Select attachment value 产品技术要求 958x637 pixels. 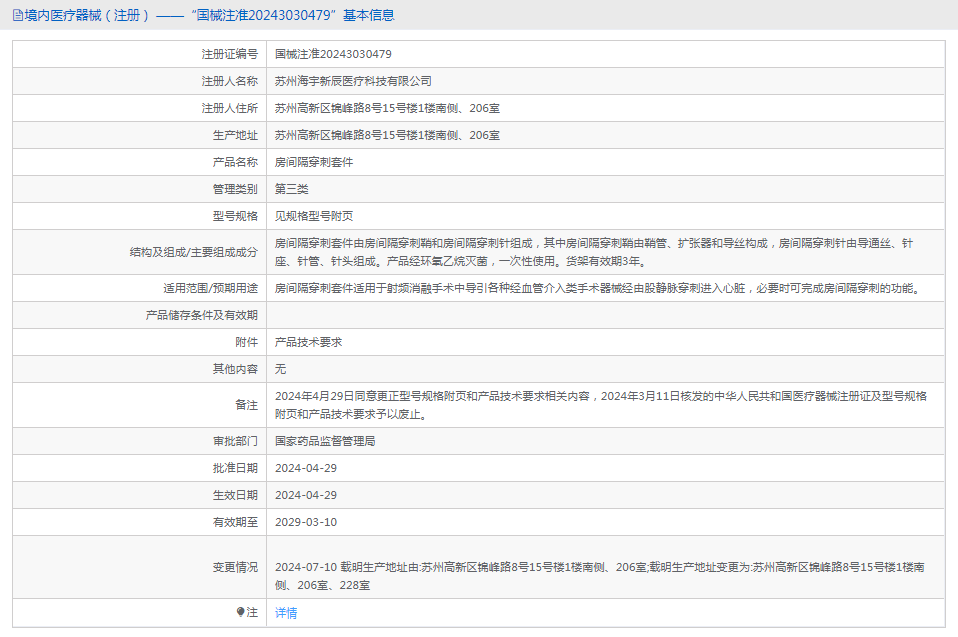(x=309, y=342)
